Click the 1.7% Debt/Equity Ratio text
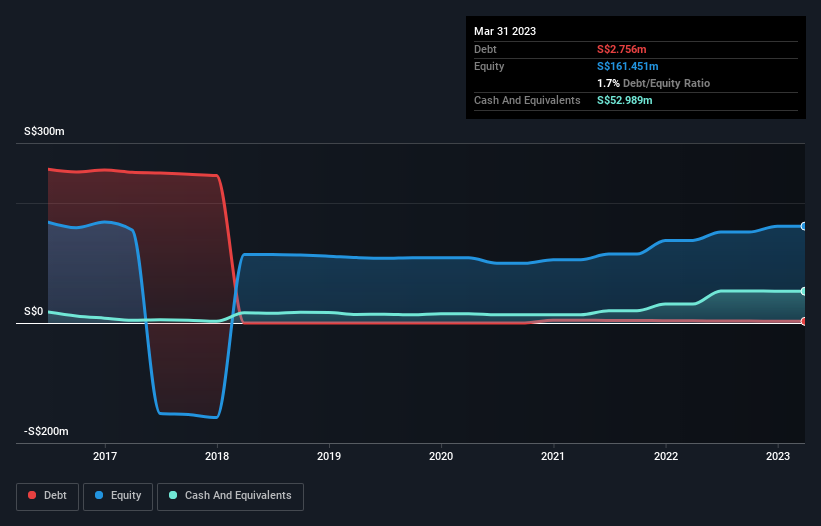Viewport: 821px width, 526px height. point(653,83)
